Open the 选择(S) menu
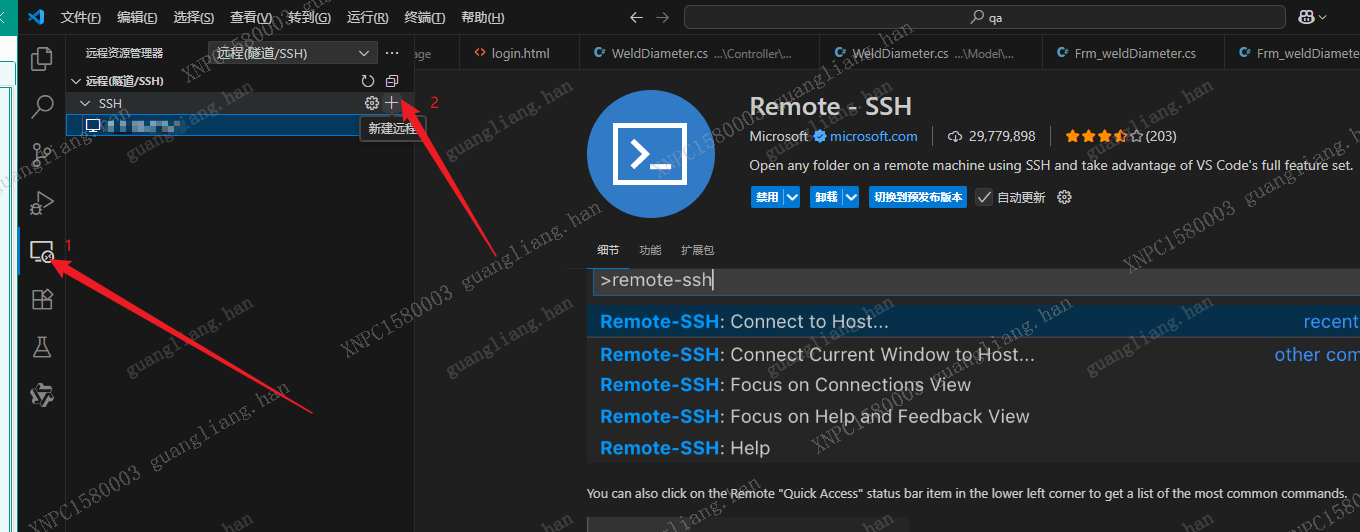This screenshot has width=1360, height=532. [194, 17]
